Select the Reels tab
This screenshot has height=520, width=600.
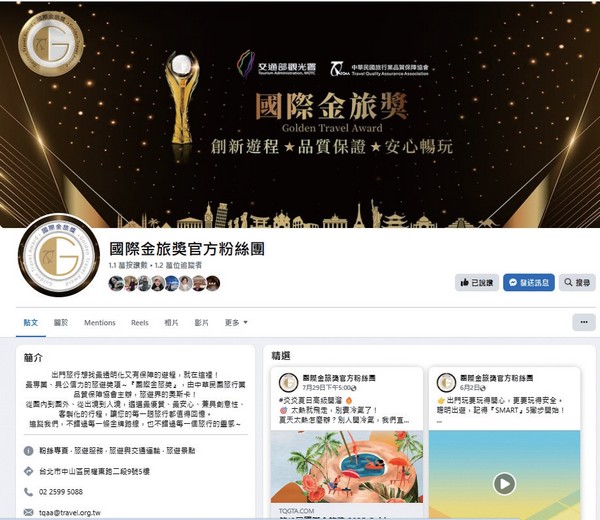tap(140, 323)
